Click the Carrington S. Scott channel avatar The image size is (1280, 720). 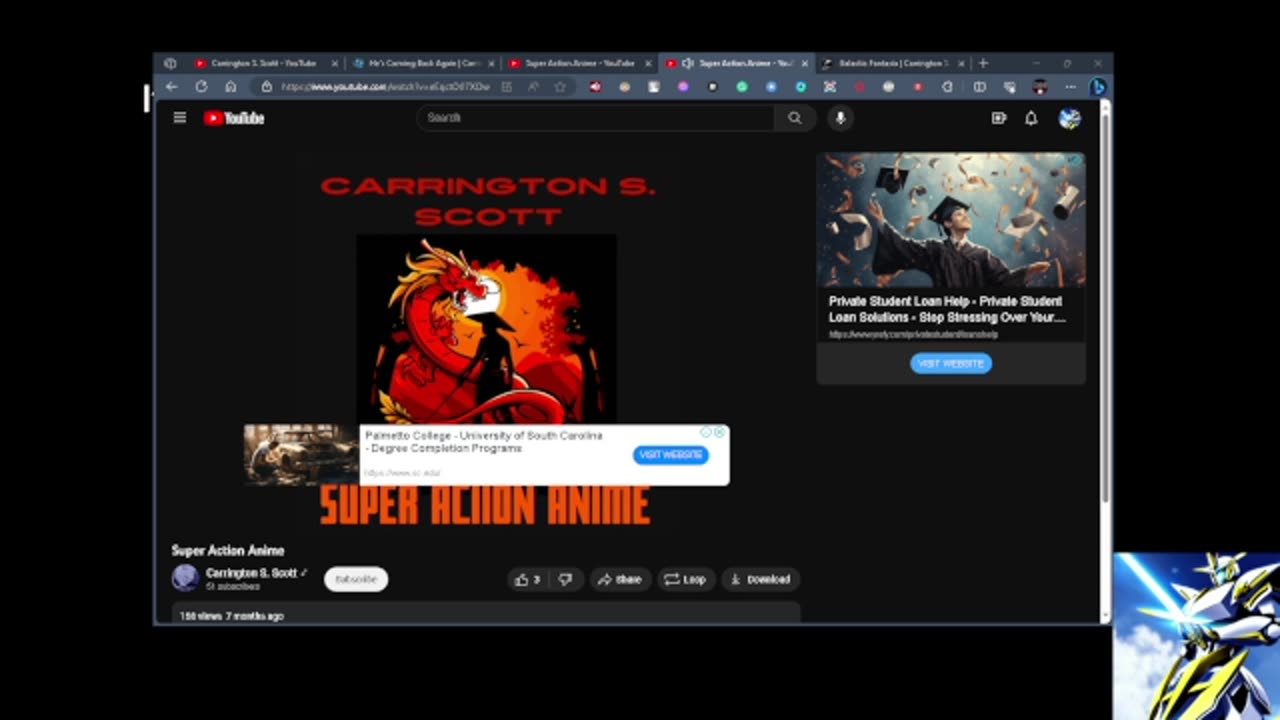185,578
